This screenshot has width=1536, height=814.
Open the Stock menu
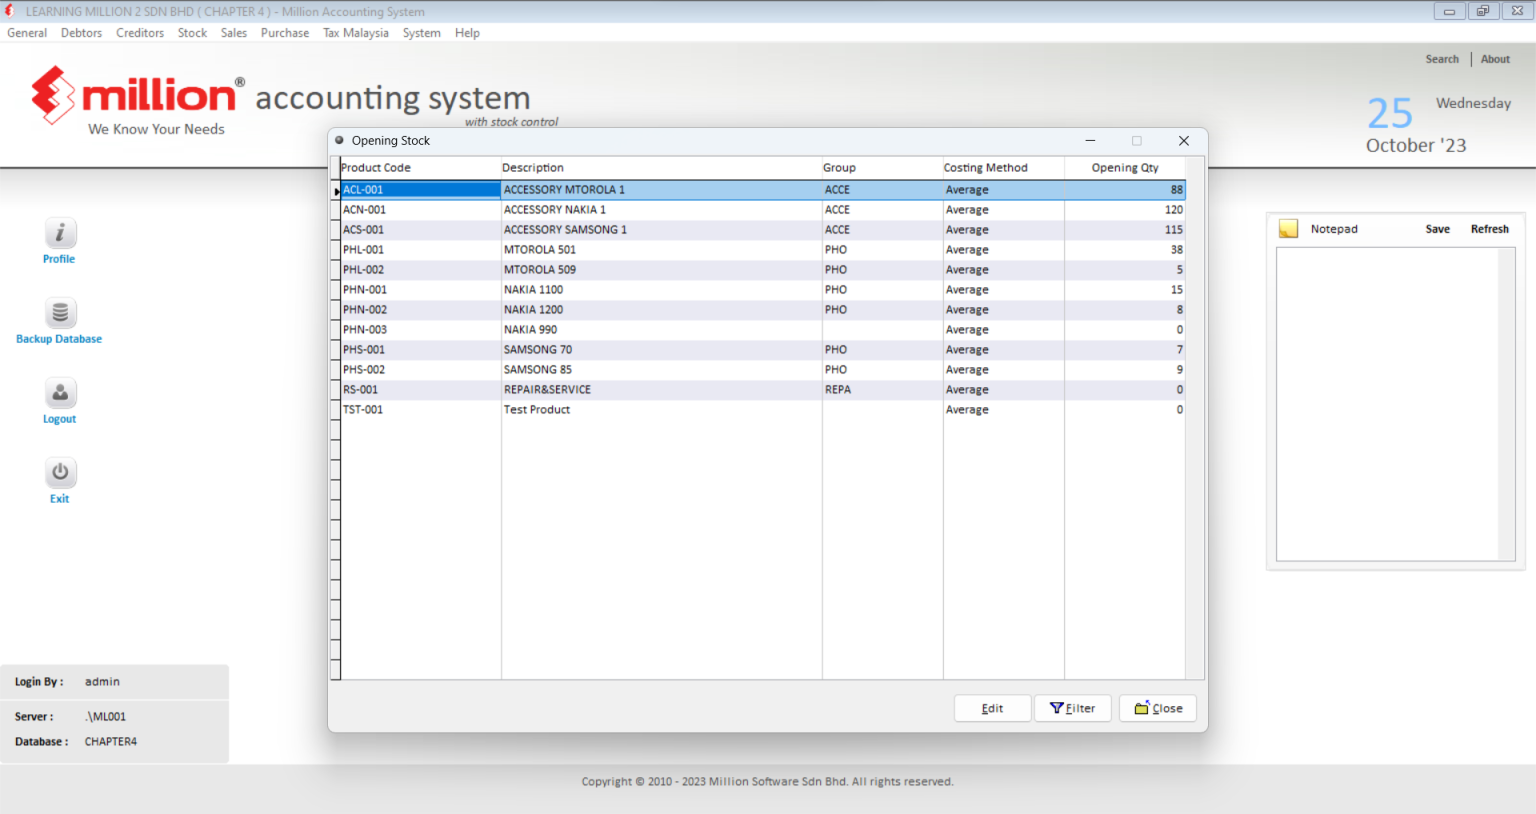[192, 33]
